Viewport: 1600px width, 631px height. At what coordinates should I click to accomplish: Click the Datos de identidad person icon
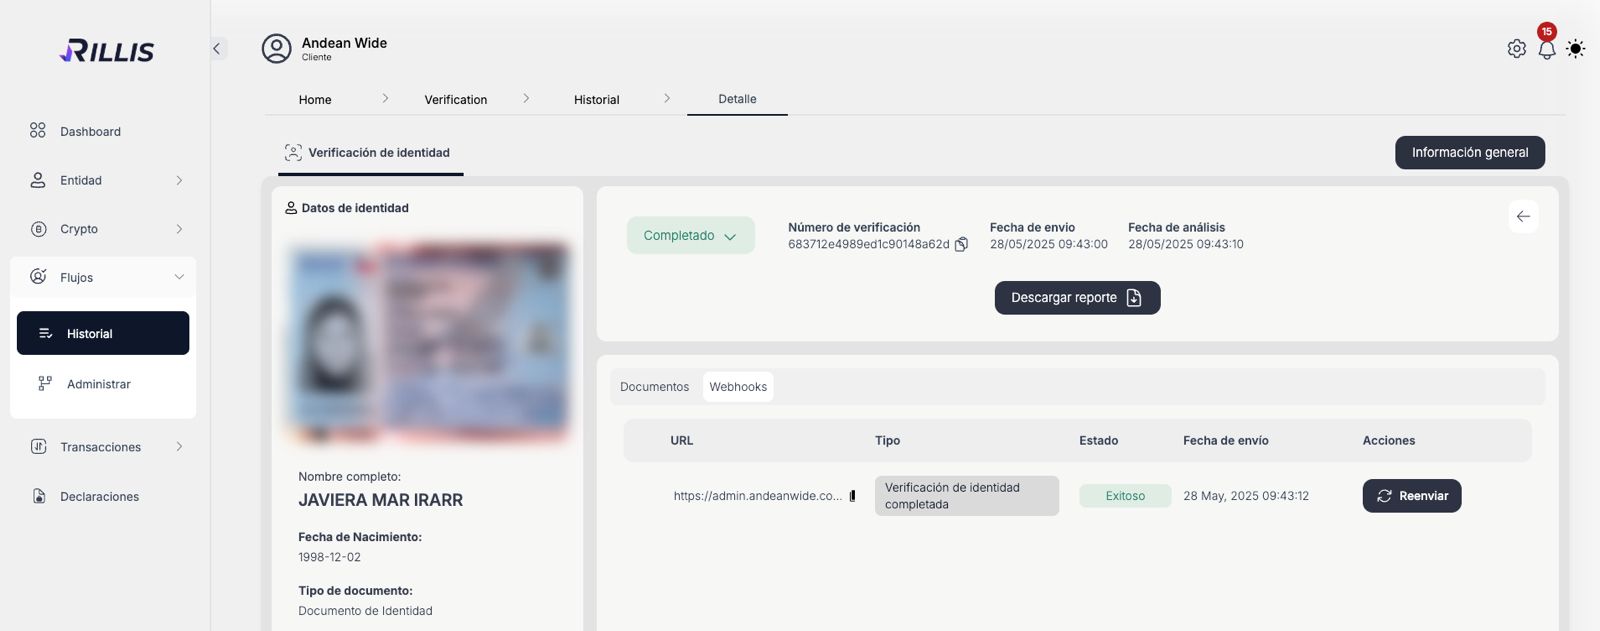(x=291, y=208)
